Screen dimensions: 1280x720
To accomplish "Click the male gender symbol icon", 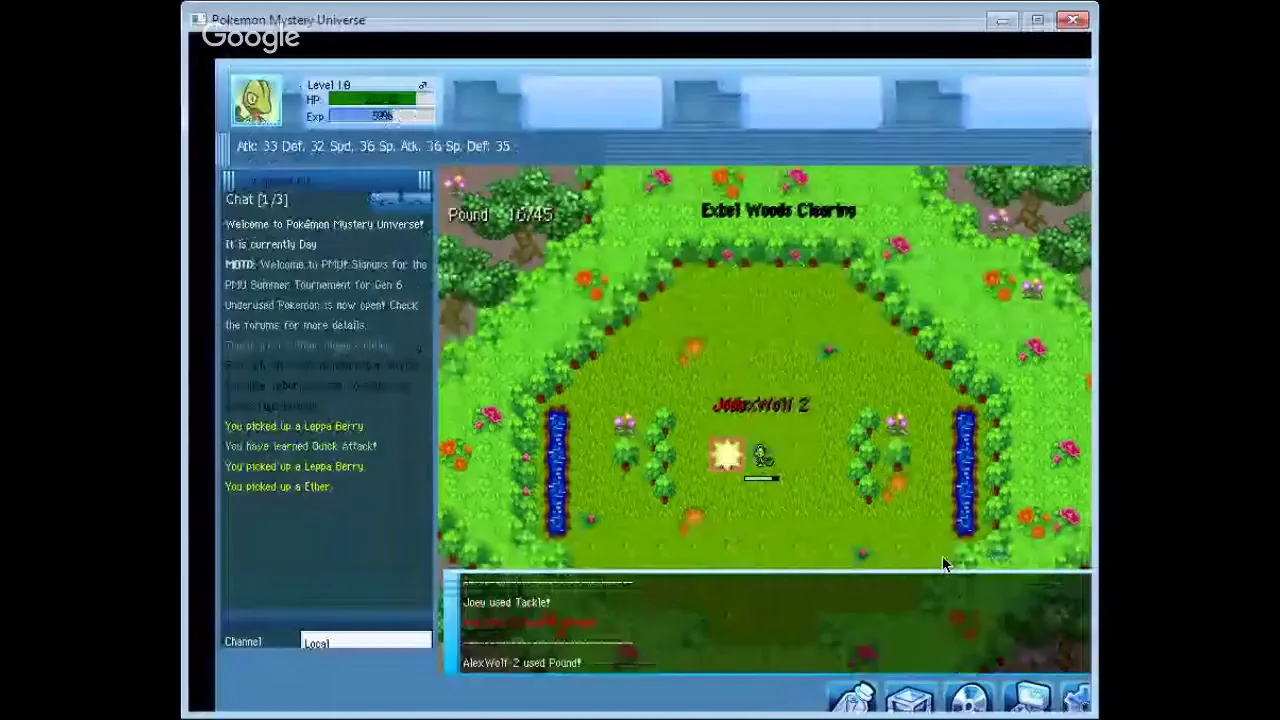I will pyautogui.click(x=423, y=86).
